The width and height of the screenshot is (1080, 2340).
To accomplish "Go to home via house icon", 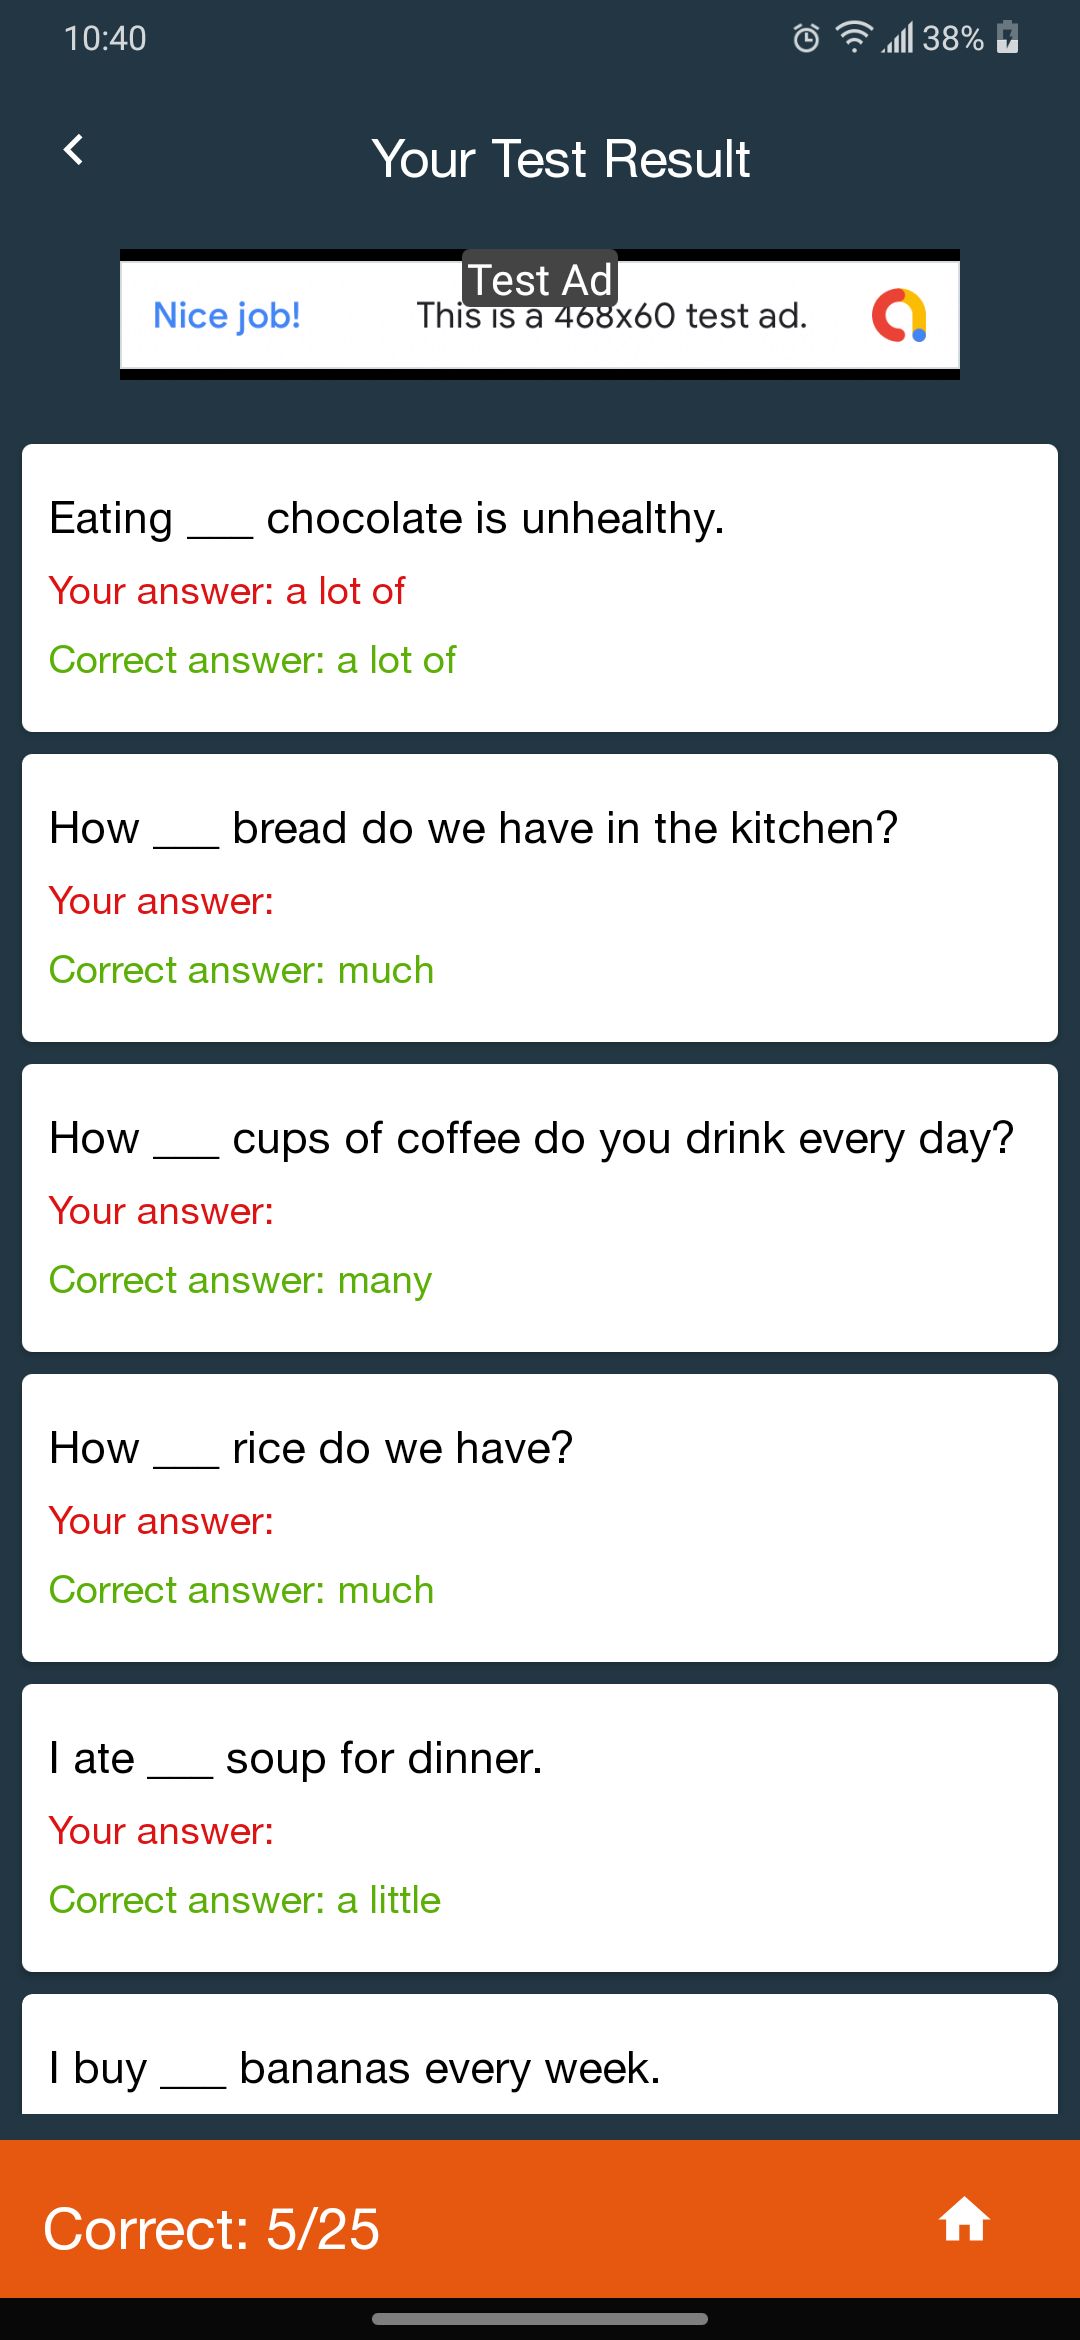I will coord(964,2220).
